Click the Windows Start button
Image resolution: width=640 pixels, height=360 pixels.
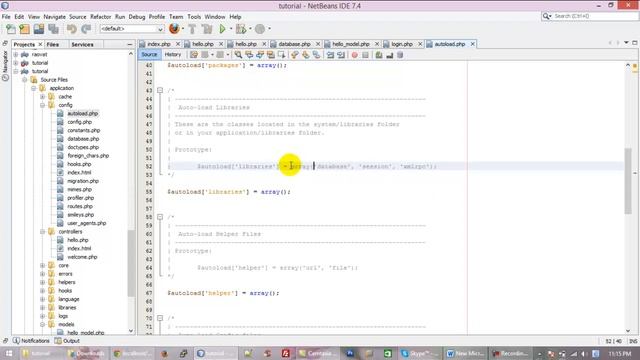9,353
